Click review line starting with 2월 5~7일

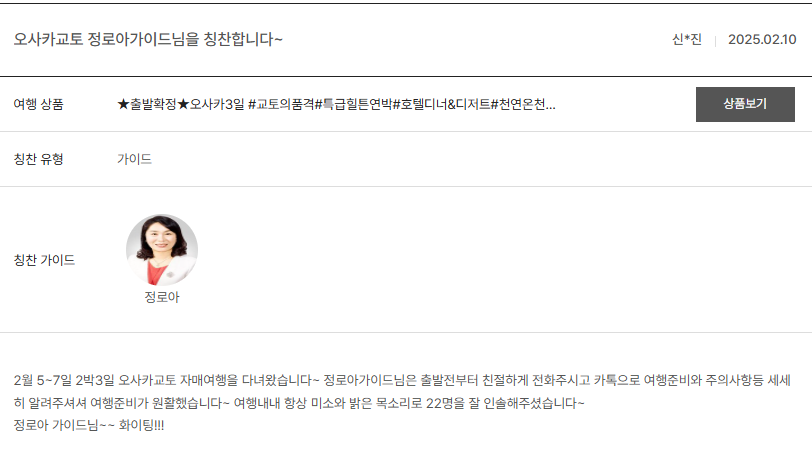point(402,380)
